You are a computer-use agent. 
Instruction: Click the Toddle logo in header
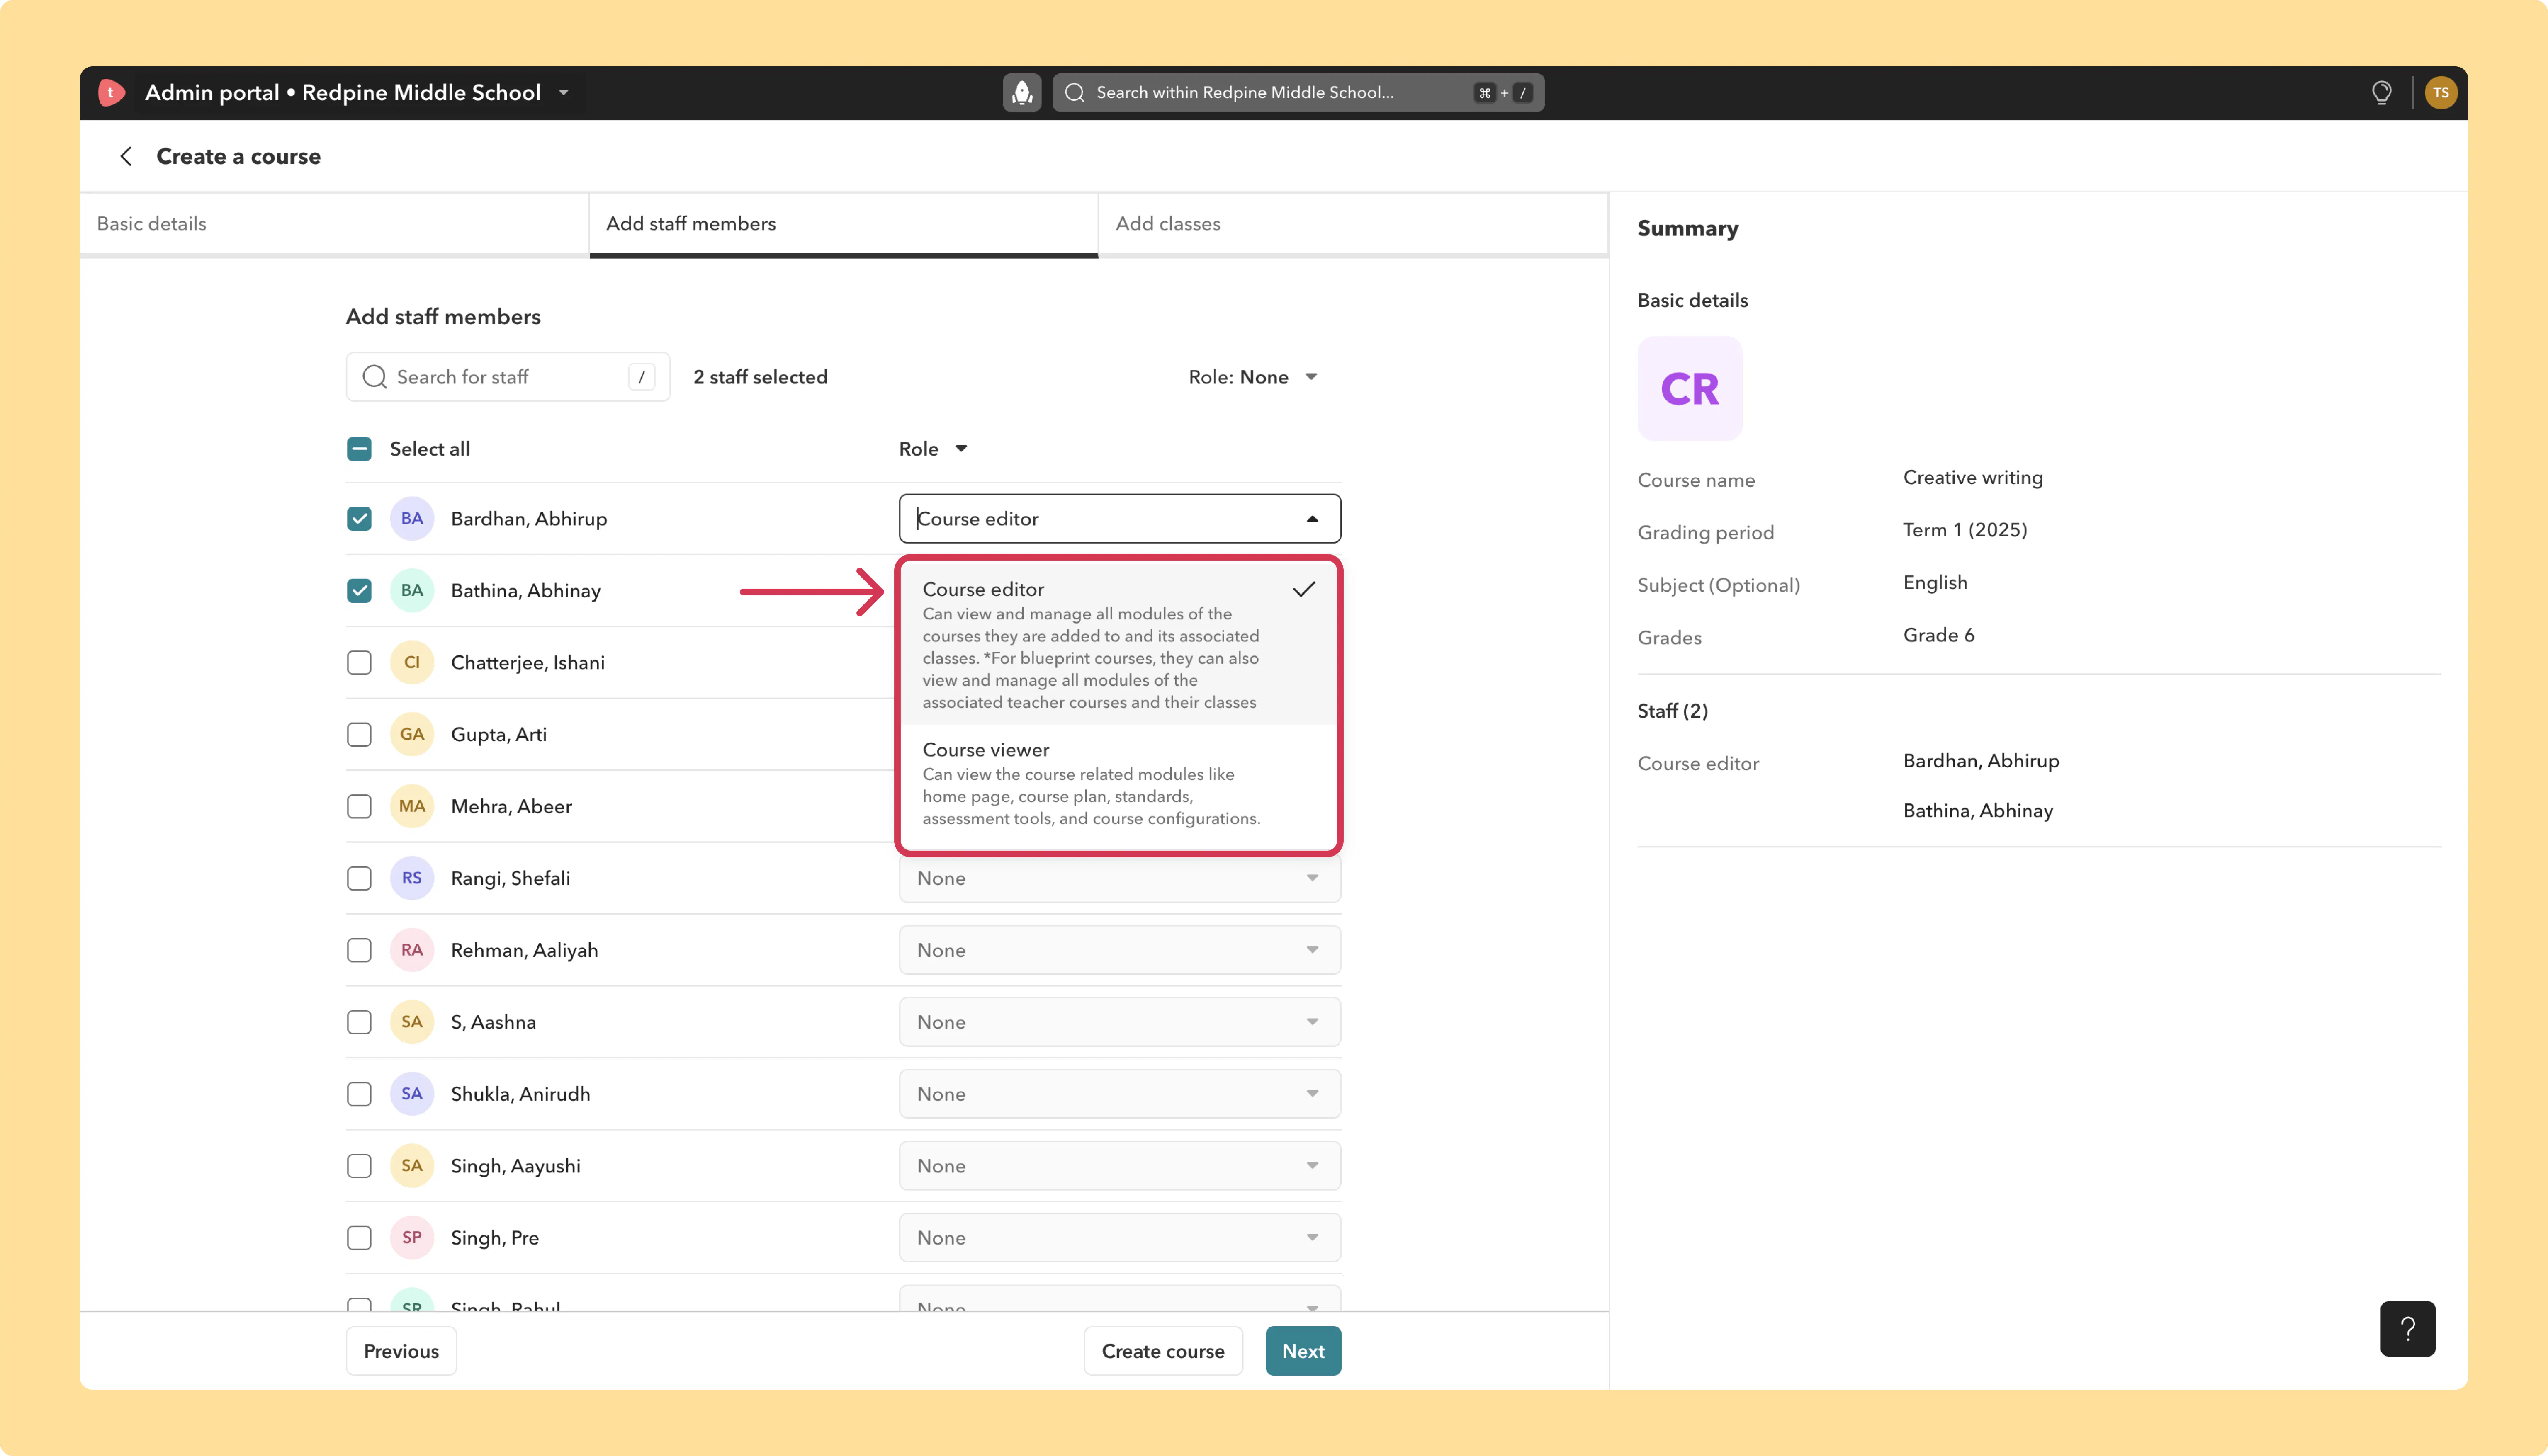[x=111, y=93]
